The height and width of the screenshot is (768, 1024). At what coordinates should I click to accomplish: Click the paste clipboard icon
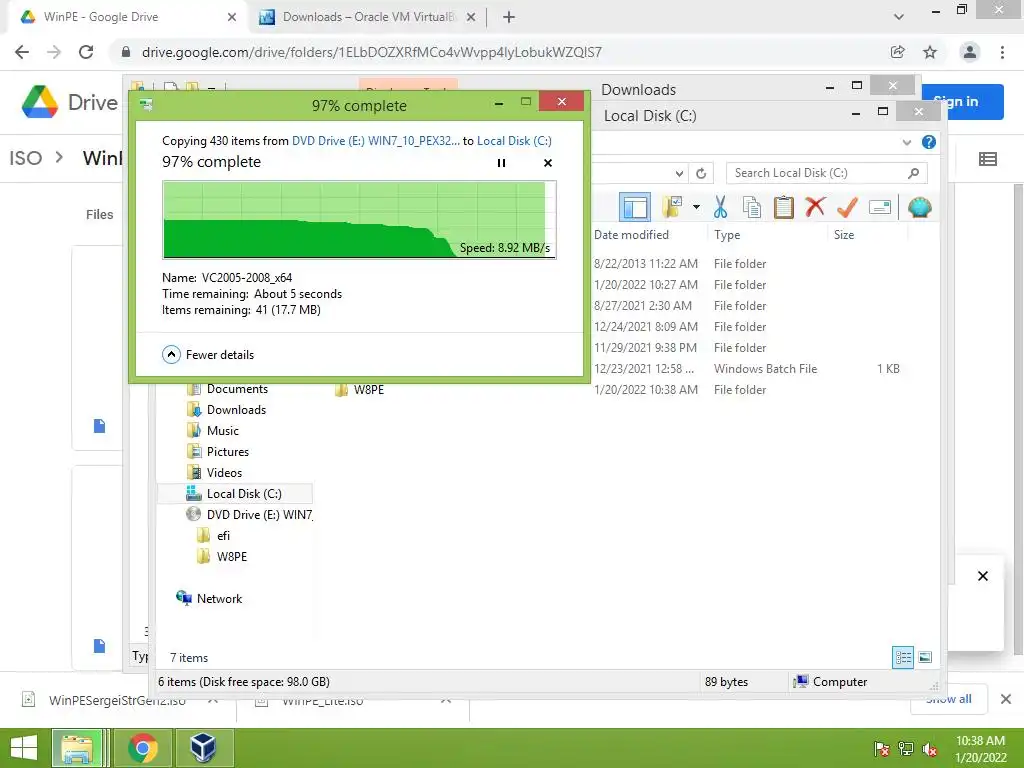pyautogui.click(x=784, y=208)
